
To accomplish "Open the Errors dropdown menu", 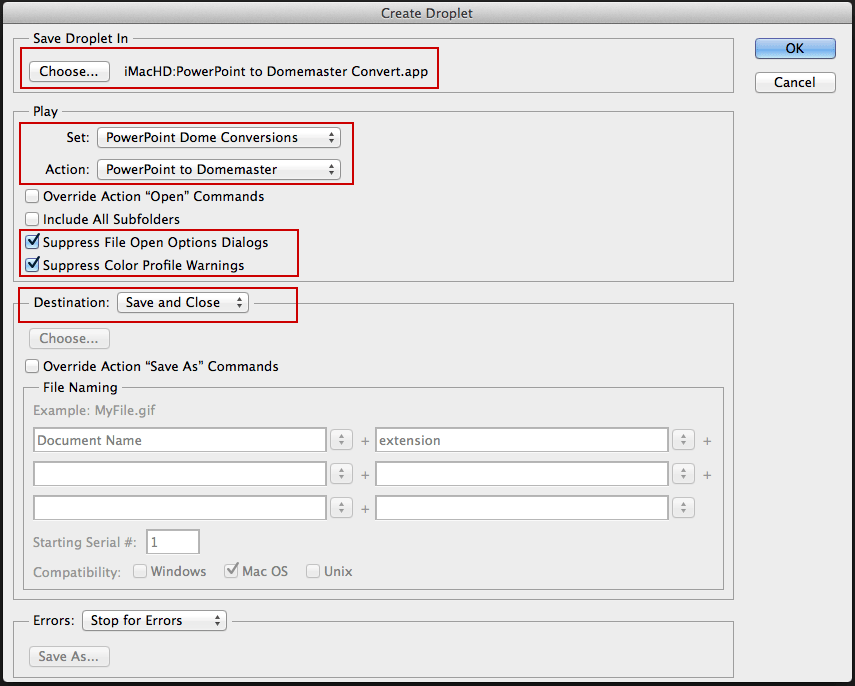I will pyautogui.click(x=154, y=620).
